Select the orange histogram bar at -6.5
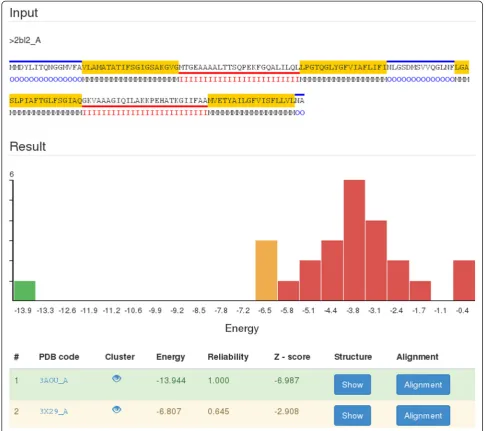The height and width of the screenshot is (431, 486). (266, 270)
